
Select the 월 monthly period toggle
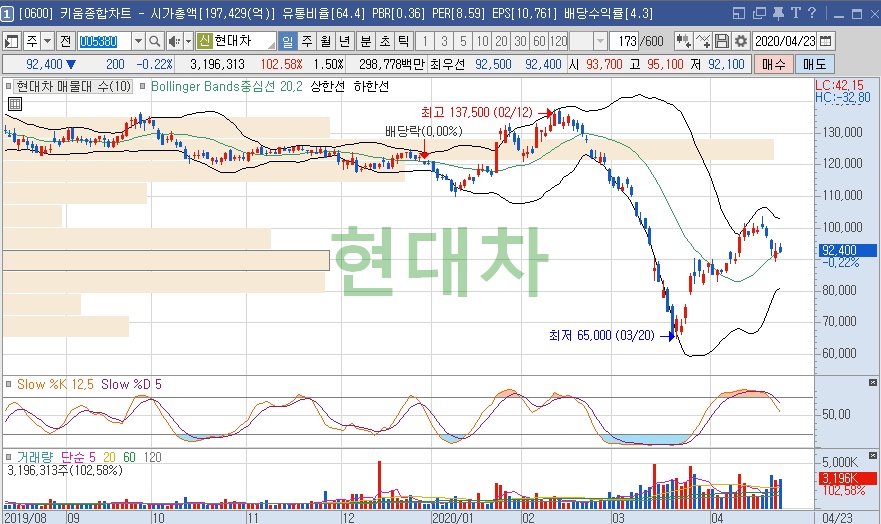pyautogui.click(x=326, y=41)
